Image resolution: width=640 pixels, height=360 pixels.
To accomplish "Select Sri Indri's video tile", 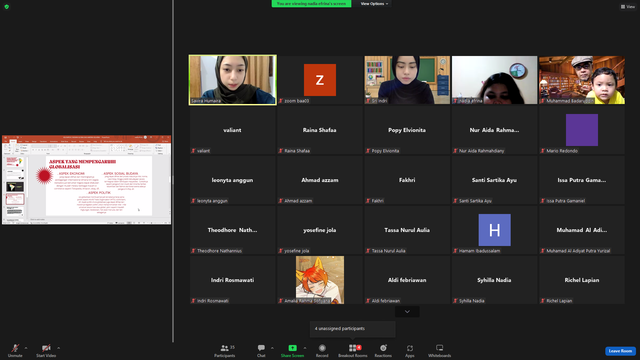I will click(407, 80).
